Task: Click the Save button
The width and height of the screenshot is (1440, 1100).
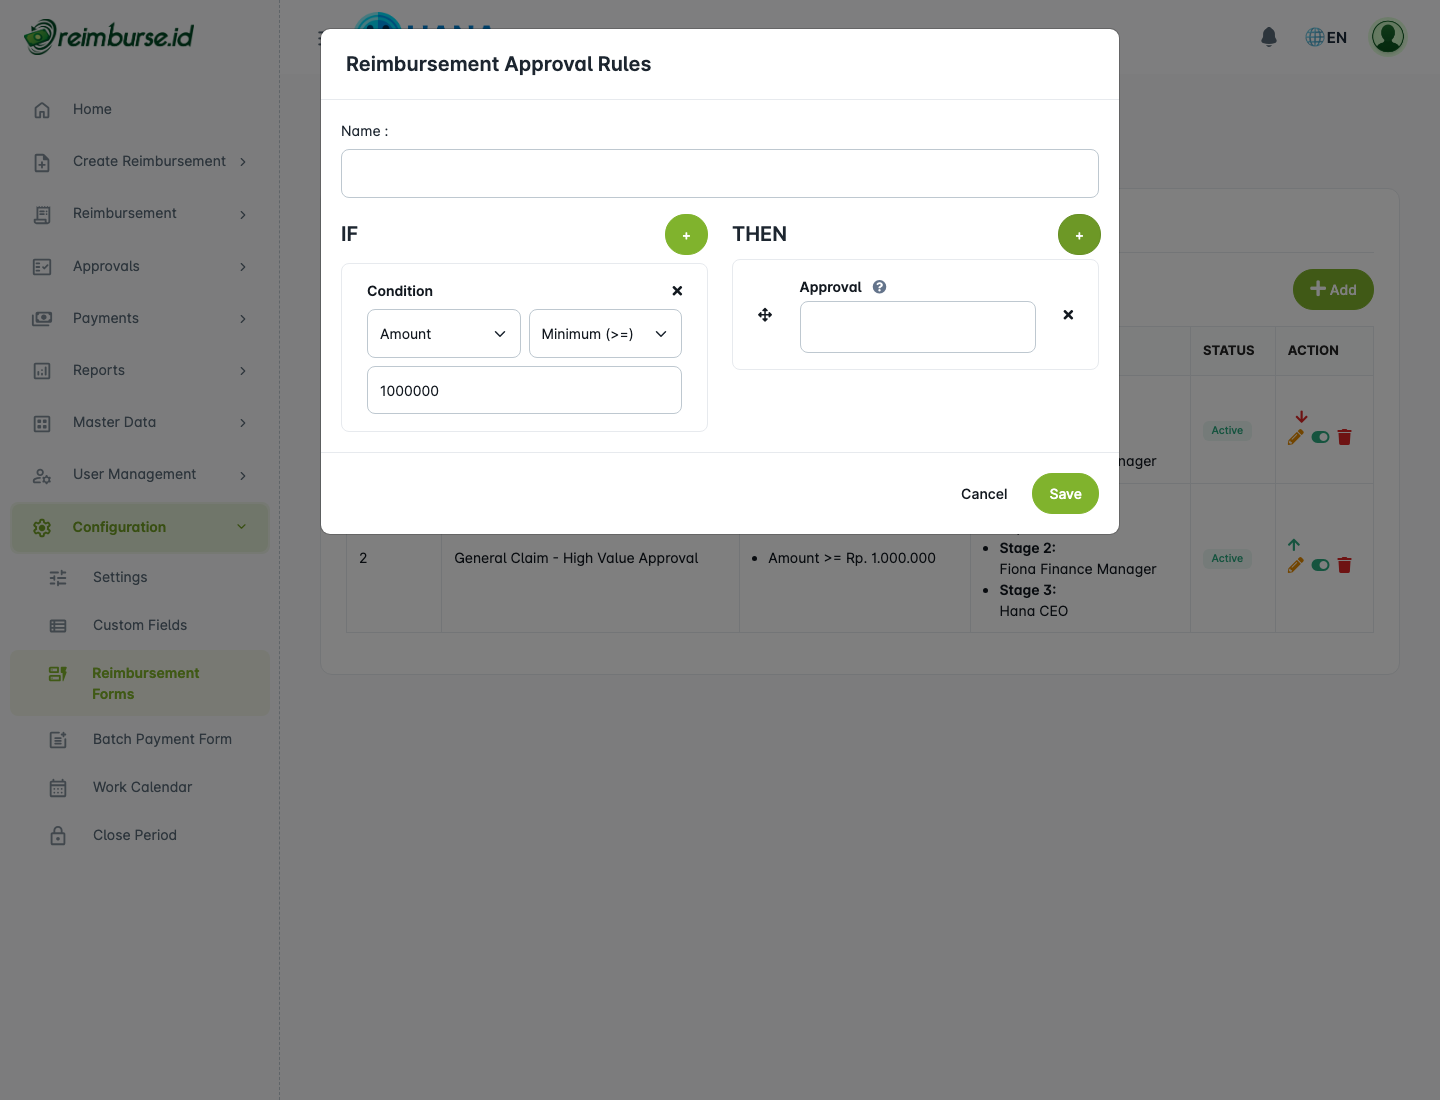Action: [1065, 494]
